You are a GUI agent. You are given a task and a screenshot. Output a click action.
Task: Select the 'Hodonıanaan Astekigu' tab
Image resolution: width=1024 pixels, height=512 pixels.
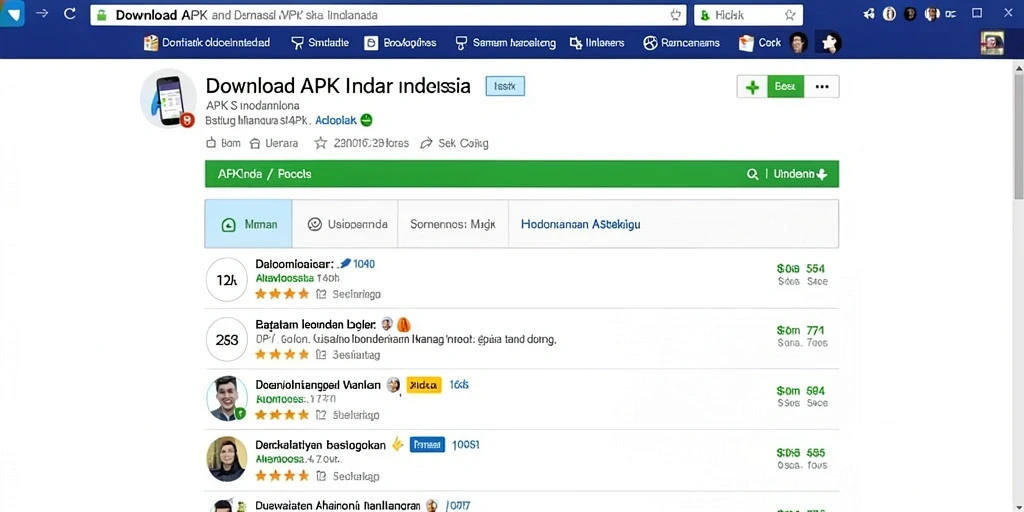pos(581,224)
